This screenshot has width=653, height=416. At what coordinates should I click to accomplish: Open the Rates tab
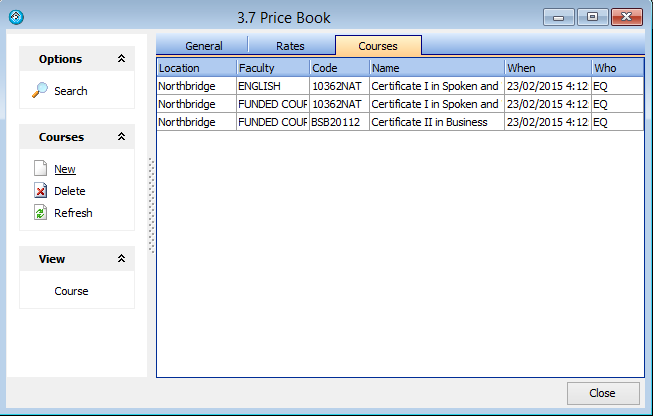(x=290, y=46)
